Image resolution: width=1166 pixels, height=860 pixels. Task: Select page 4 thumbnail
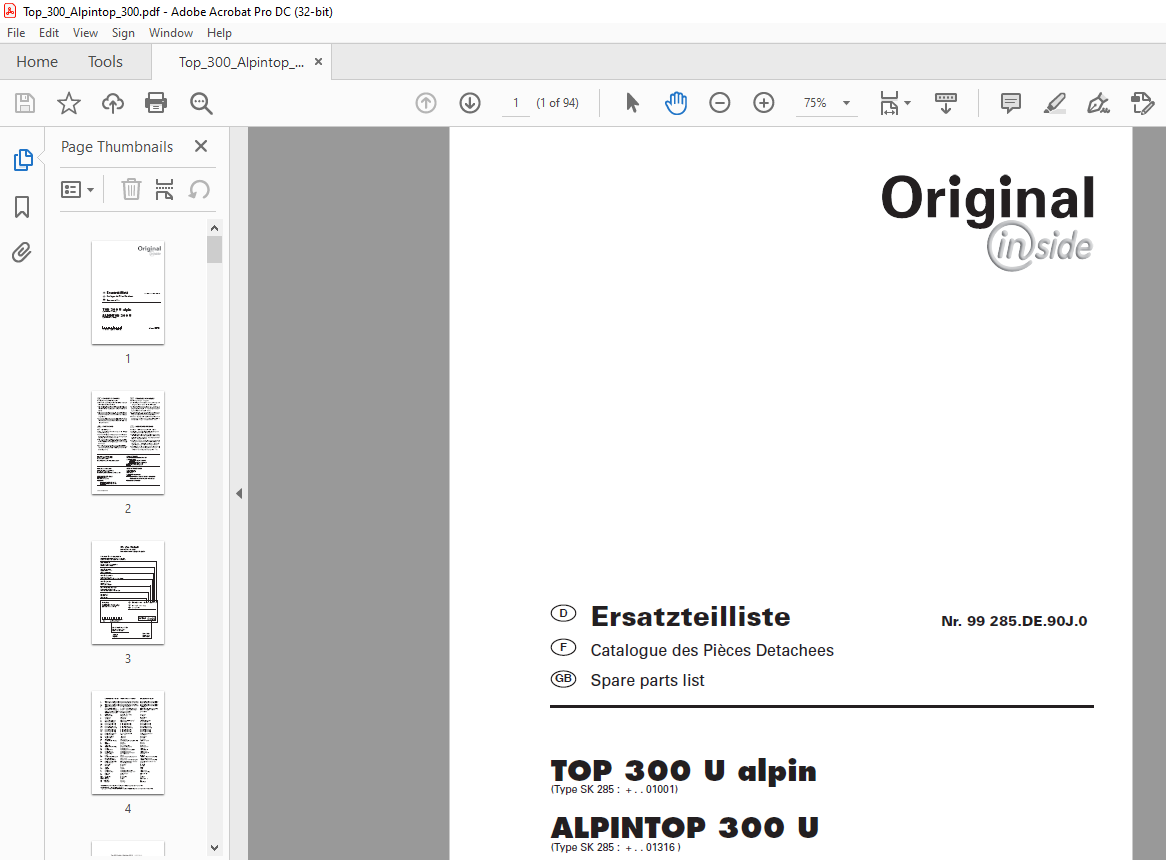click(128, 743)
